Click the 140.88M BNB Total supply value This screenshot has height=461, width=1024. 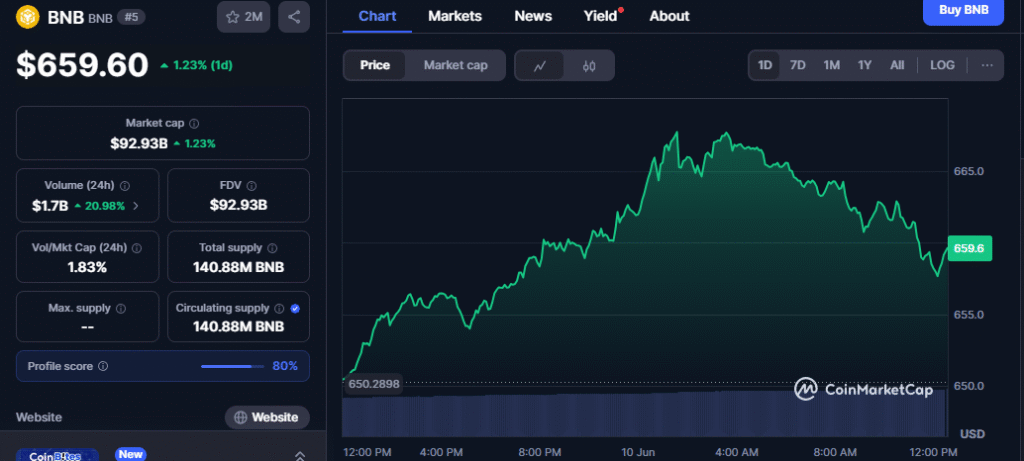pos(238,267)
